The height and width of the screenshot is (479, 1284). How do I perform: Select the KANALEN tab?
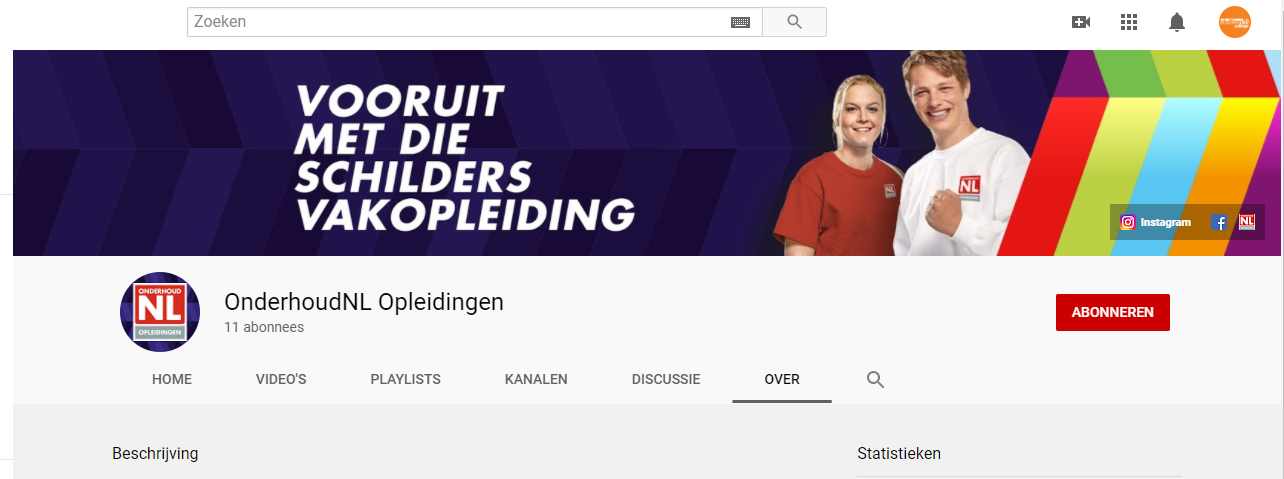(536, 380)
